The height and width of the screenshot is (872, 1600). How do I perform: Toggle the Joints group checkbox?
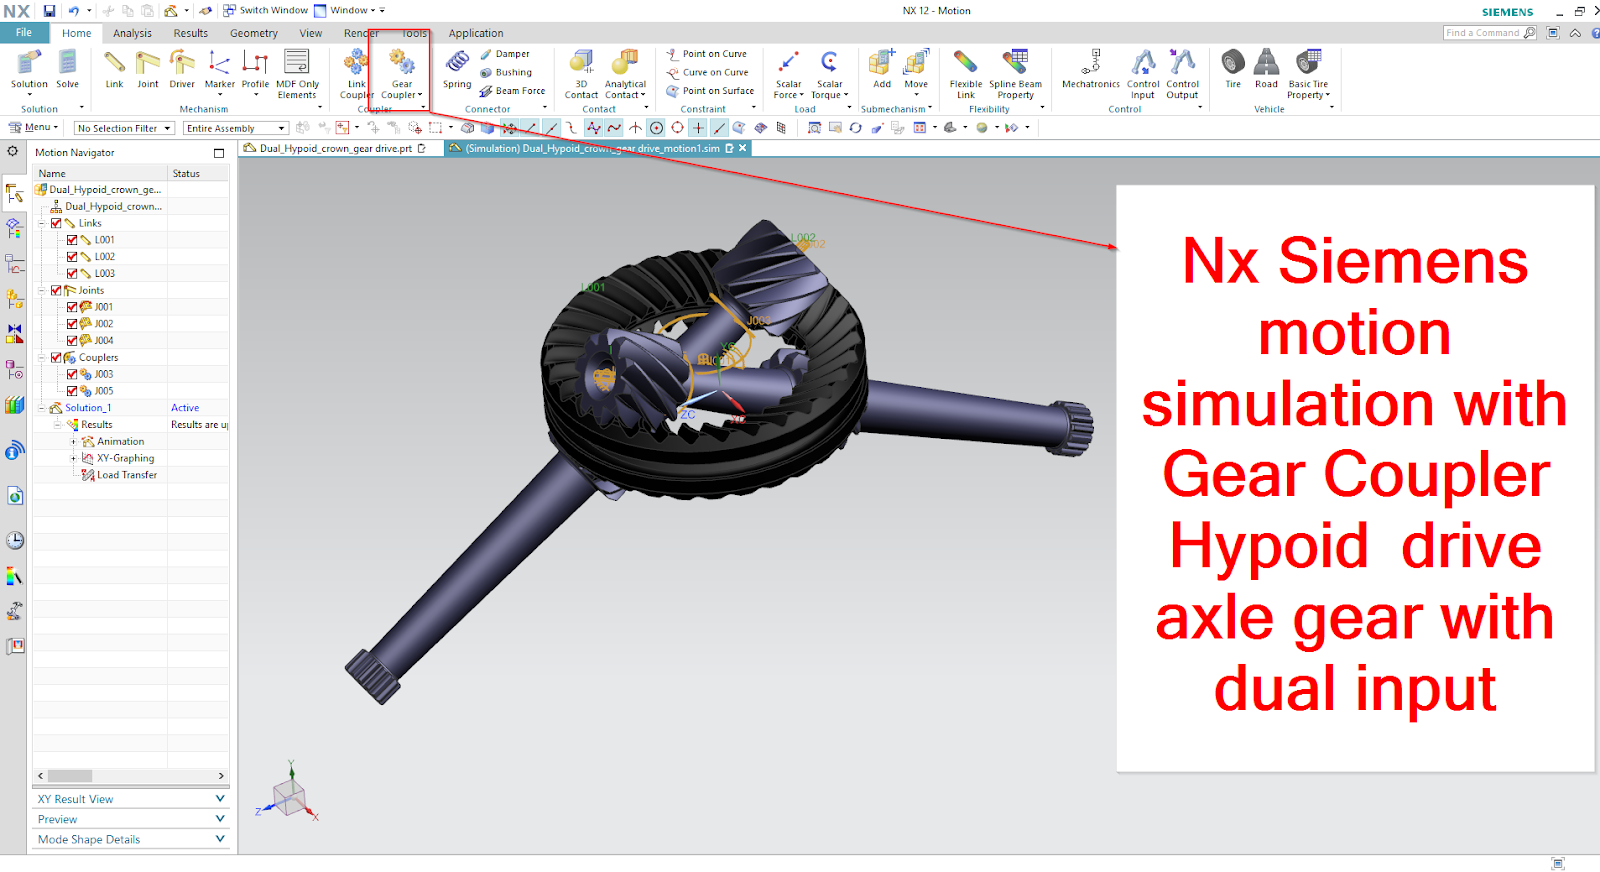click(x=56, y=290)
